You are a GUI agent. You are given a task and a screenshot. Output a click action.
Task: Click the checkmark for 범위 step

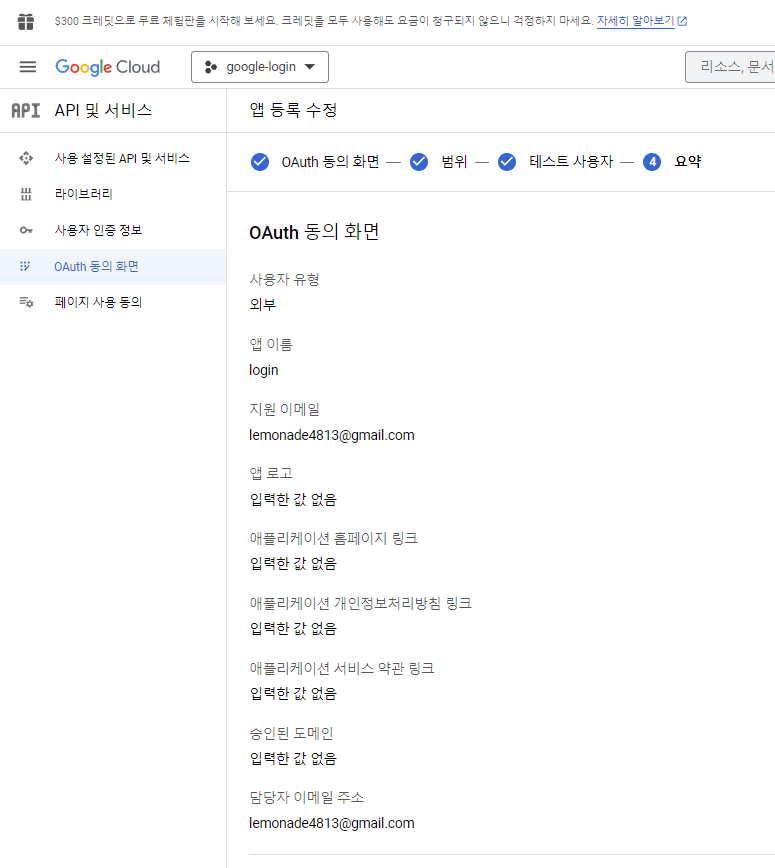[x=419, y=162]
